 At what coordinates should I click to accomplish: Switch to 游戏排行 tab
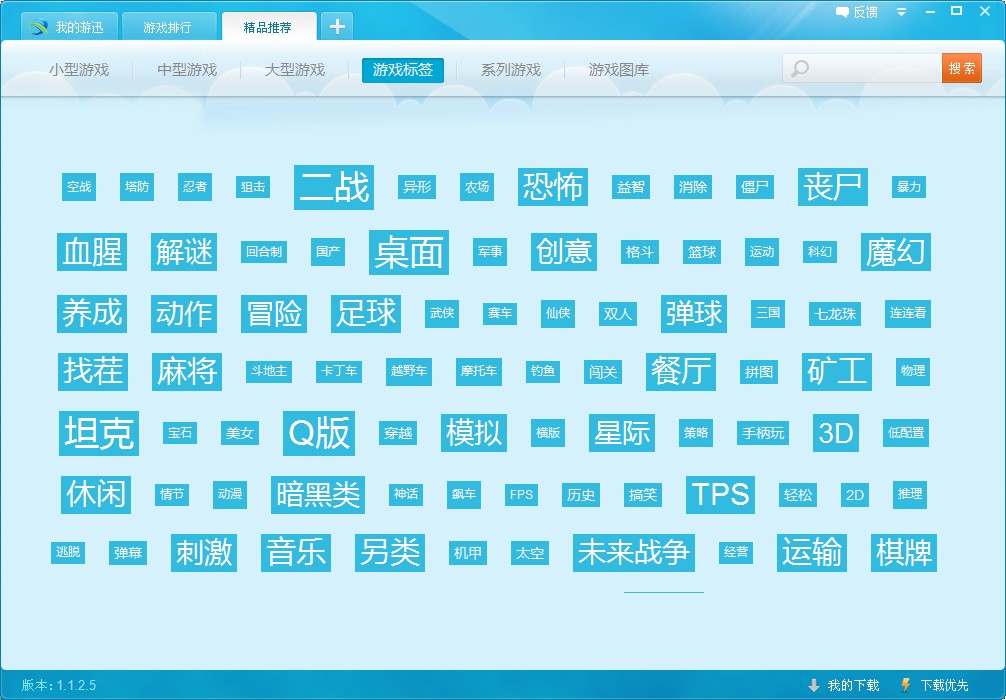[x=167, y=27]
